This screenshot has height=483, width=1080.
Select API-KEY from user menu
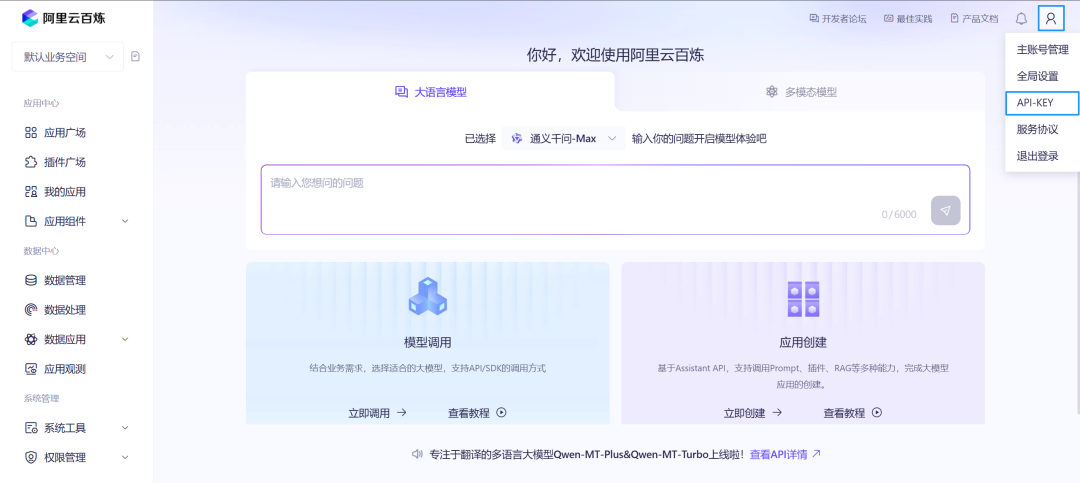tap(1042, 103)
